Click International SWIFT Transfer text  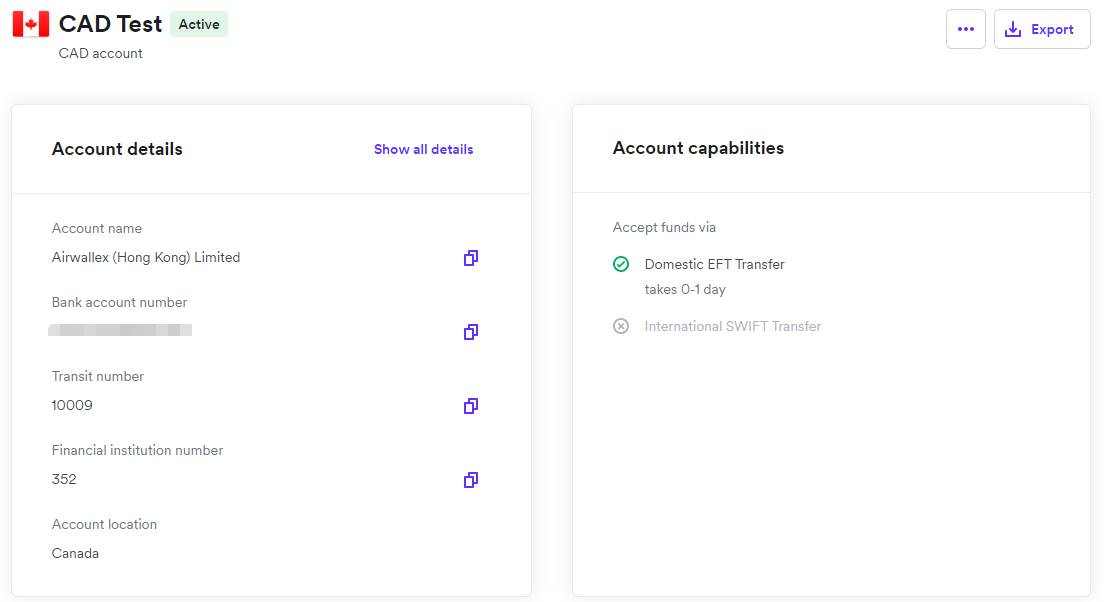coord(732,326)
